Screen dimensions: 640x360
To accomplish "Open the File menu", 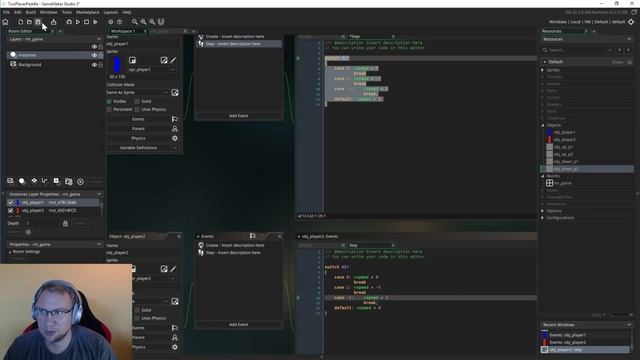I will (x=7, y=13).
